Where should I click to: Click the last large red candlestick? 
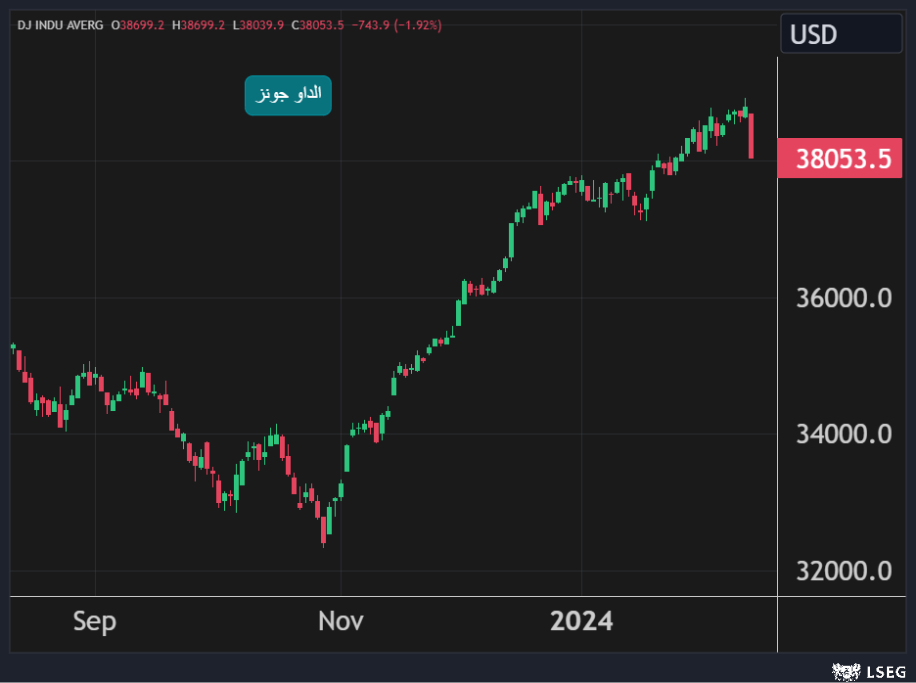[x=751, y=136]
